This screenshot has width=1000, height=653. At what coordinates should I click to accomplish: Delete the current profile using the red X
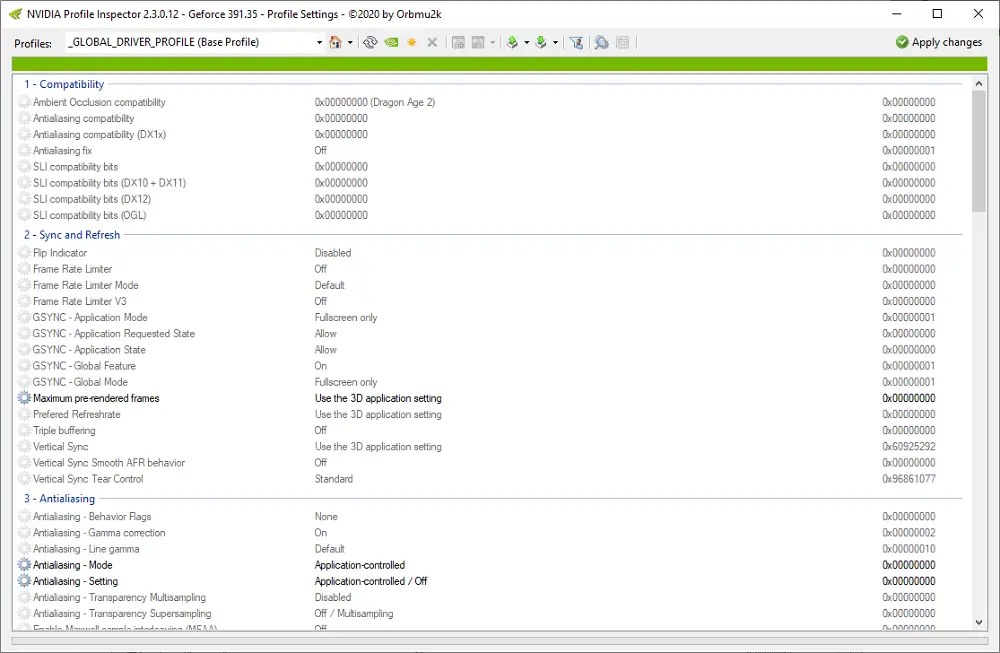433,42
